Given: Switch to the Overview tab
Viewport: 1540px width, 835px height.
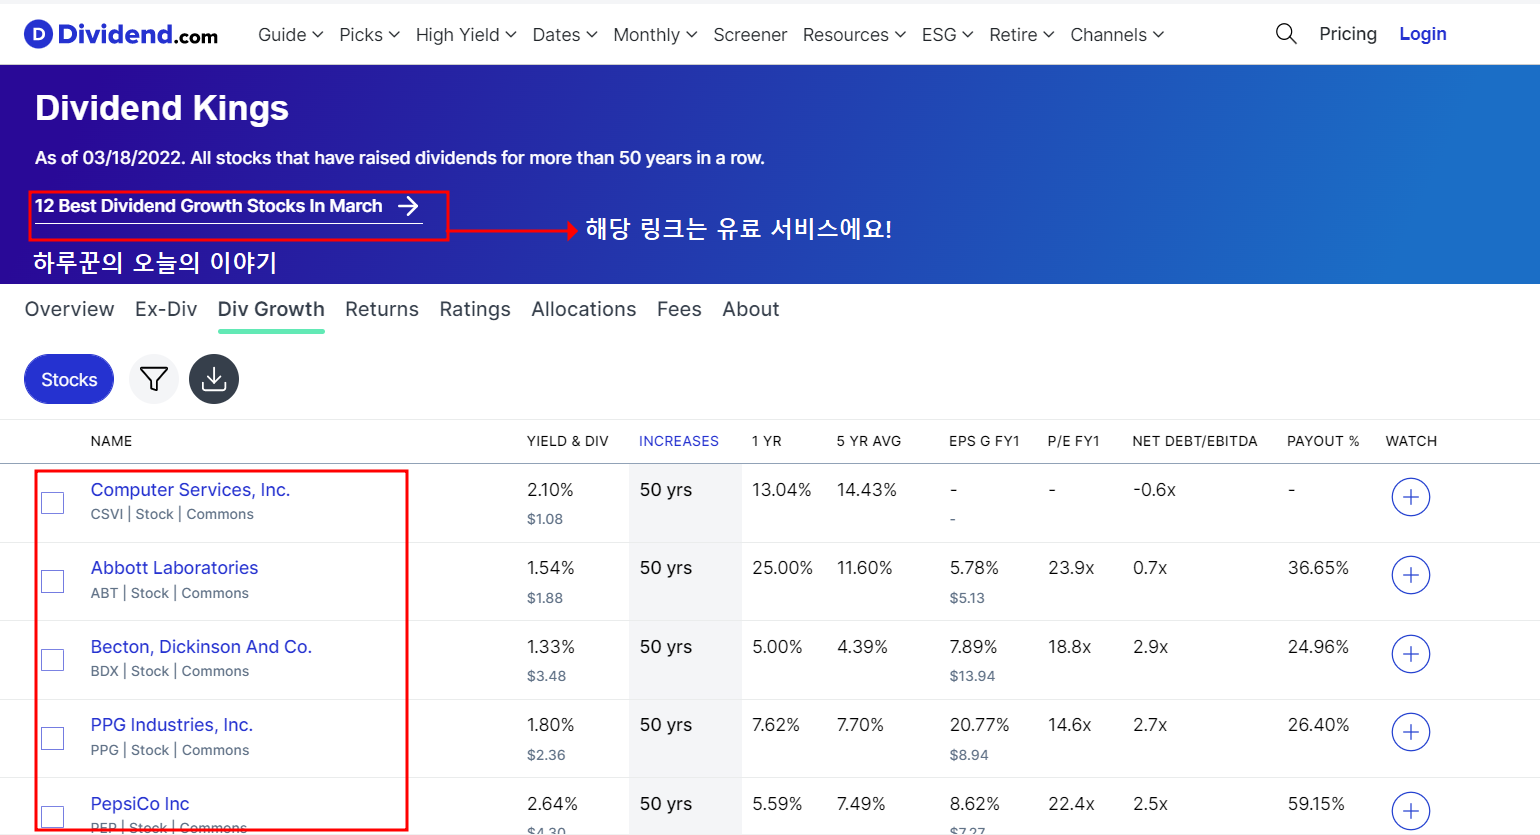Looking at the screenshot, I should [x=70, y=309].
